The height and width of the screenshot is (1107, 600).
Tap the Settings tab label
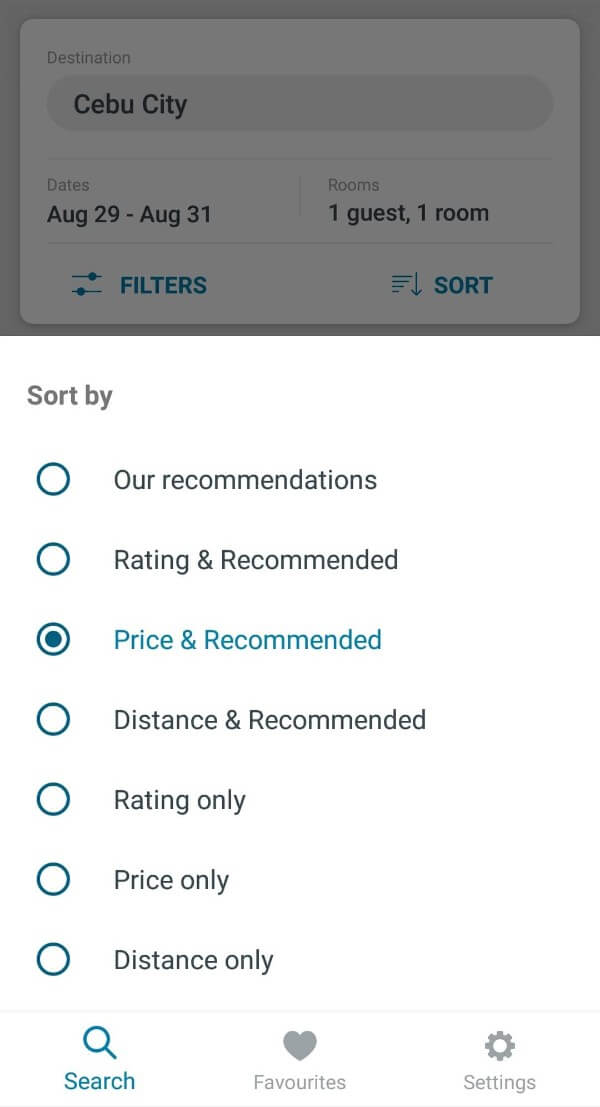pos(499,1083)
